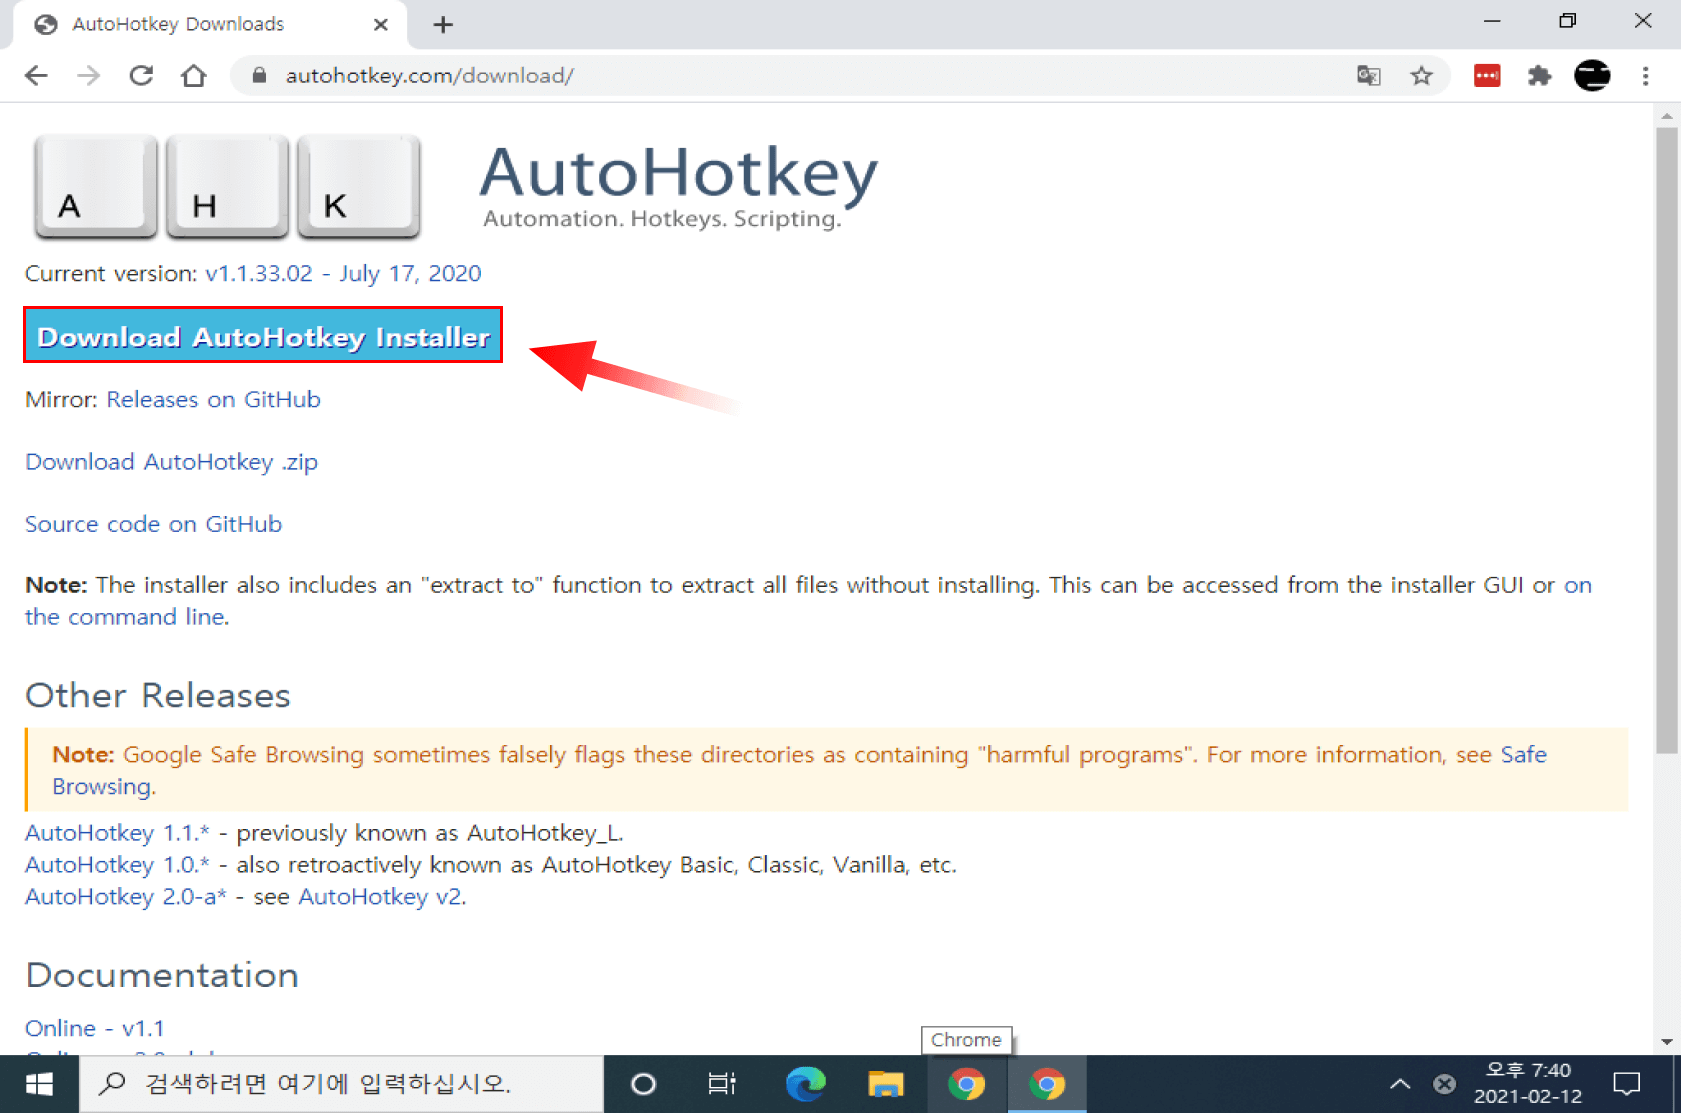Close the AutoHotkey Downloads tab

pos(381,25)
